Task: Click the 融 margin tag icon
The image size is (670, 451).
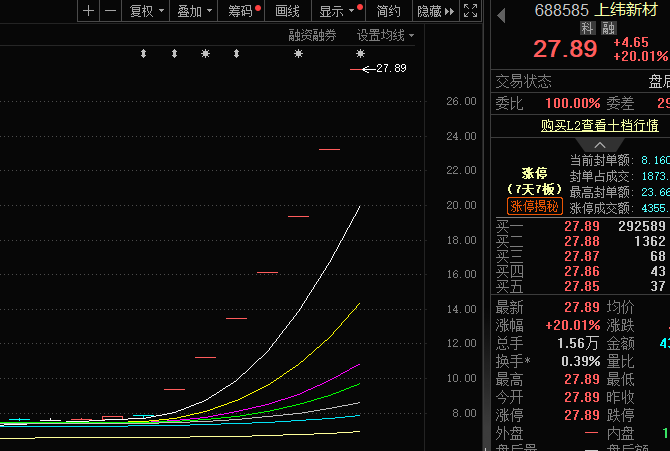Action: [x=609, y=28]
